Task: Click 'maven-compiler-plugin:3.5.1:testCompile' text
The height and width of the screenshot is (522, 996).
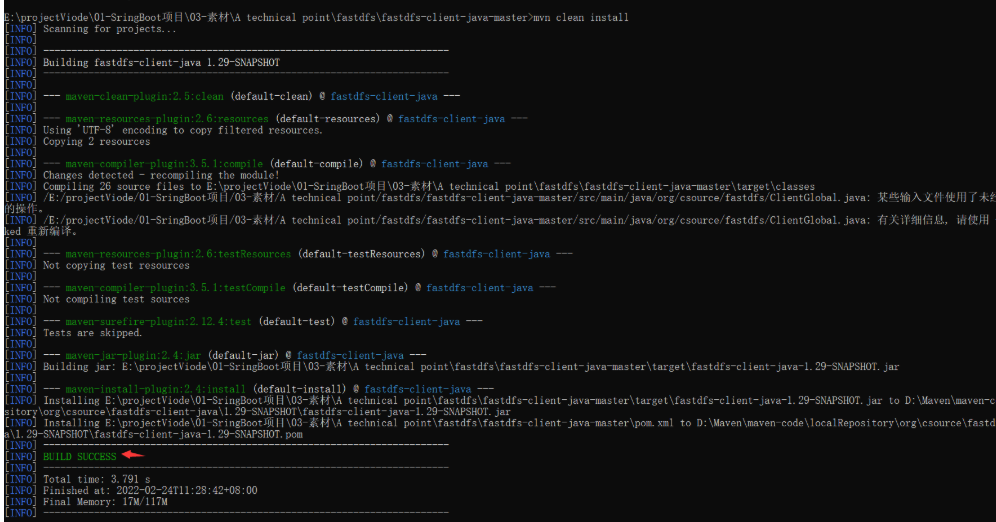Action: pyautogui.click(x=175, y=288)
